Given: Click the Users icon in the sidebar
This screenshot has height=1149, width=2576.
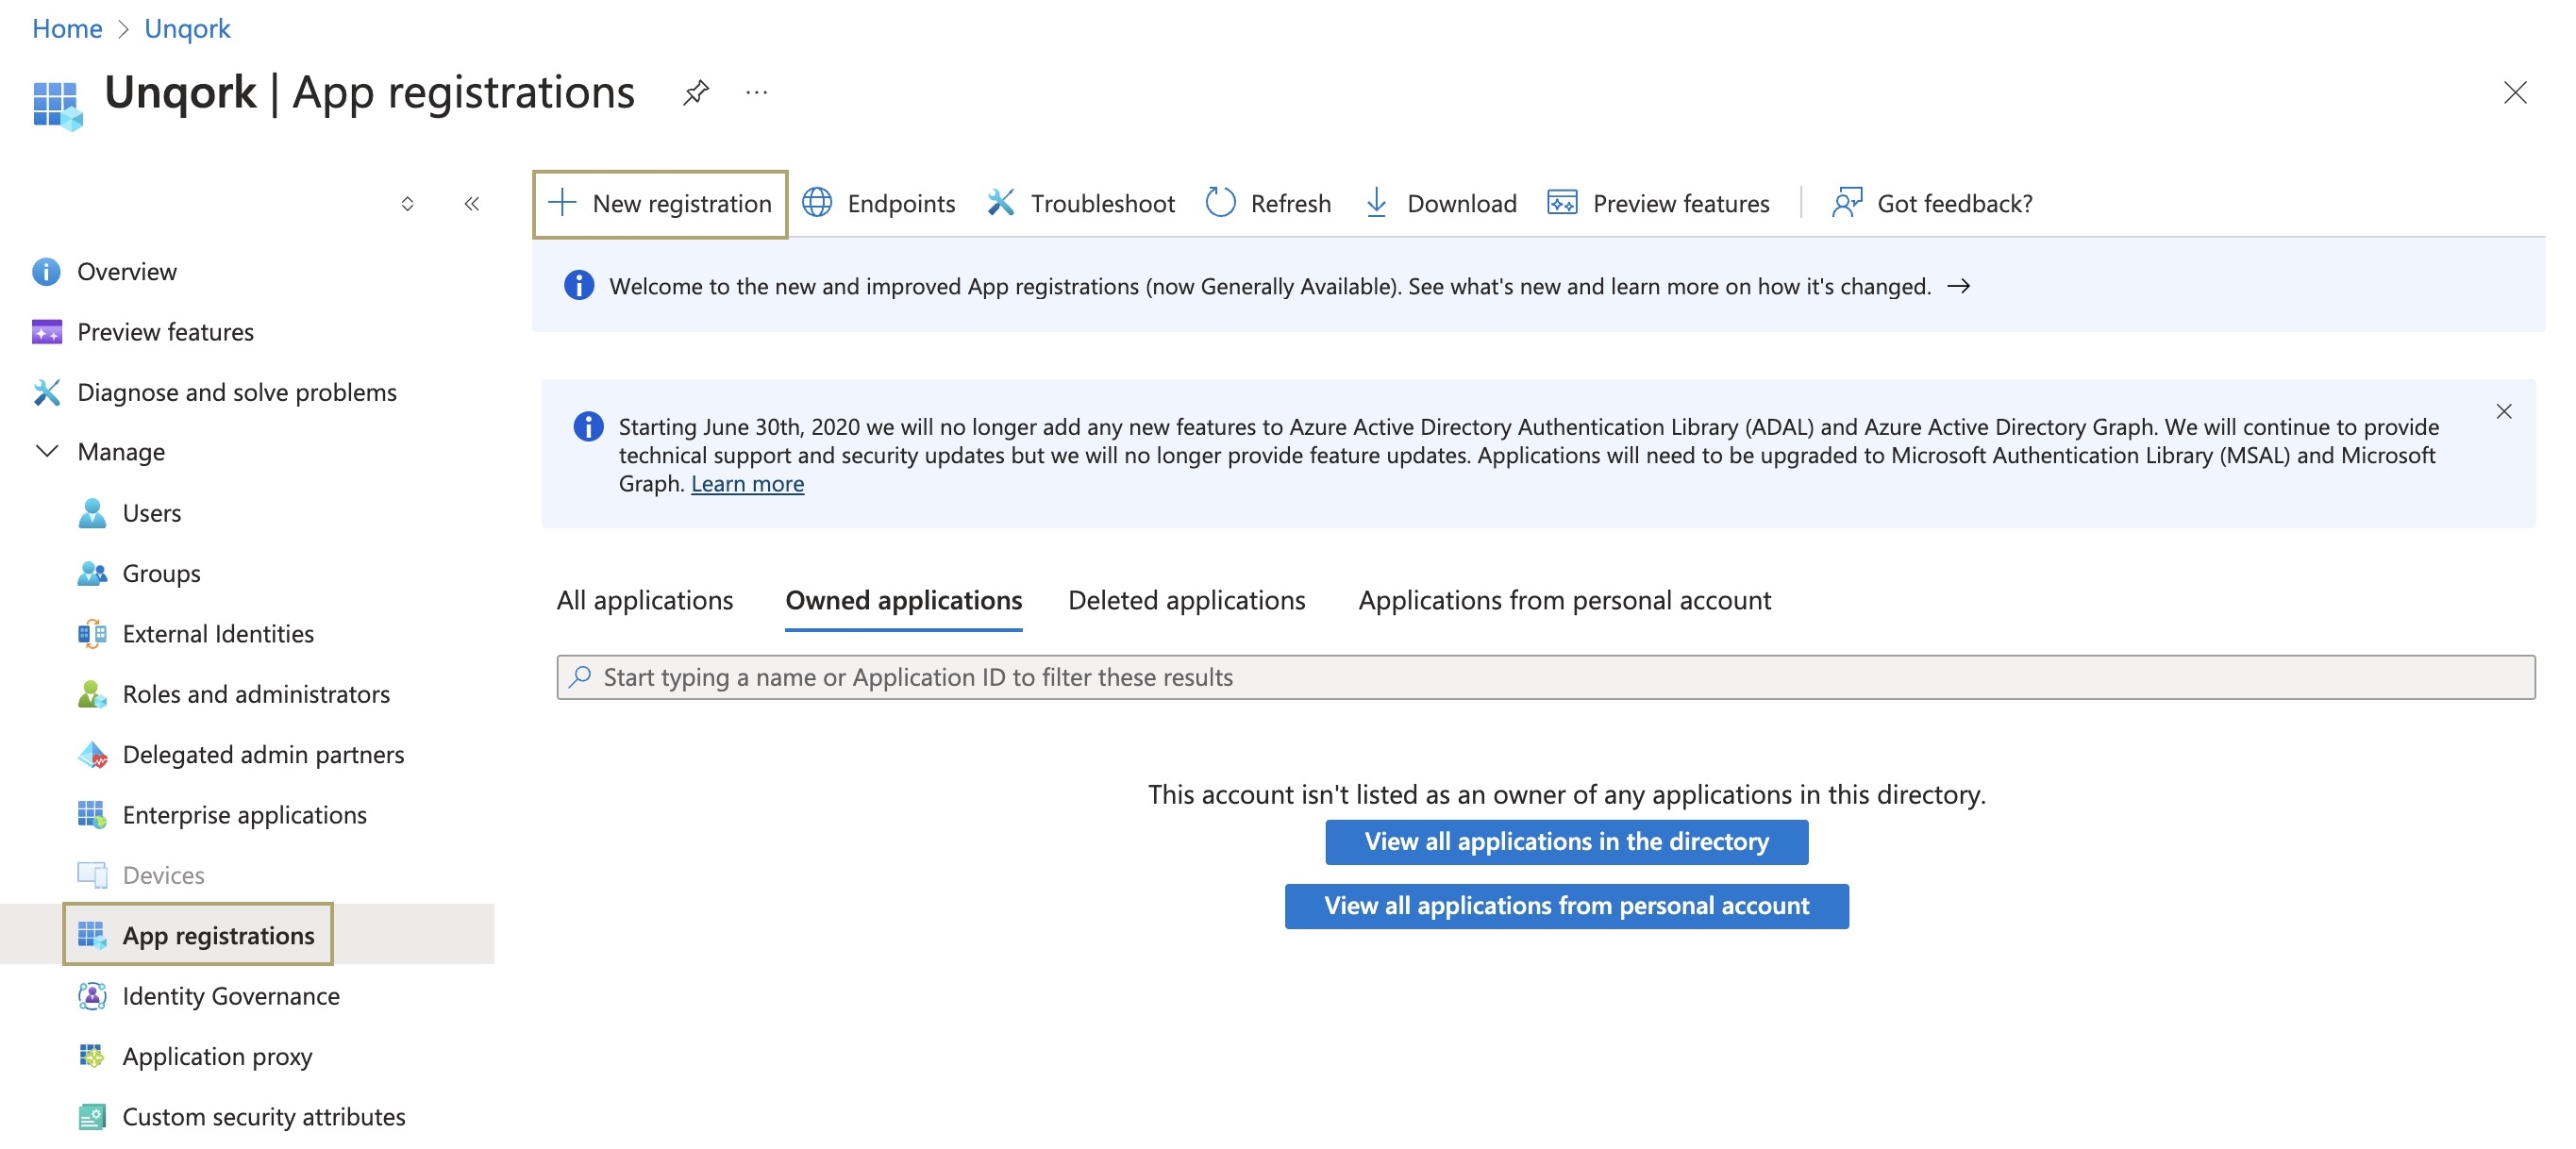Looking at the screenshot, I should (92, 513).
